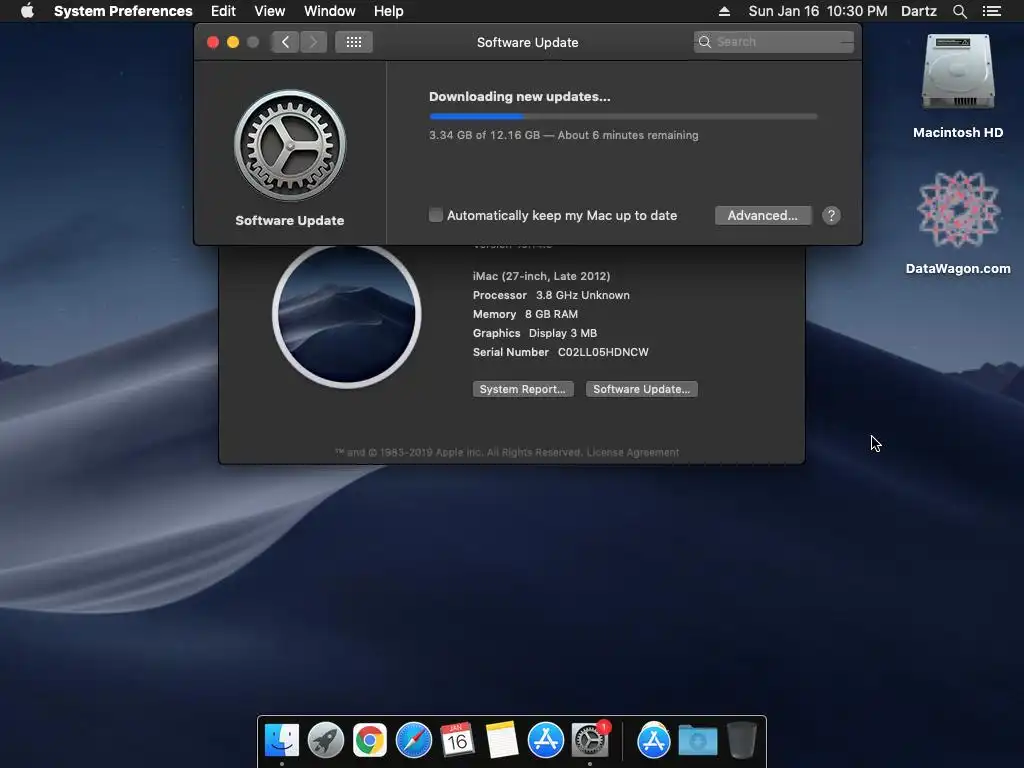Show all preferences grid button
1024x768 pixels.
click(x=353, y=42)
